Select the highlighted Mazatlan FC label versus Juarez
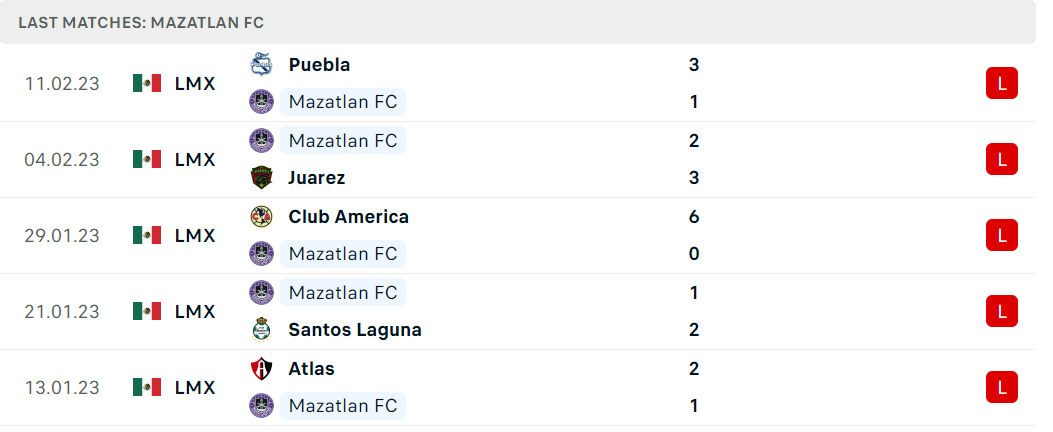The width and height of the screenshot is (1053, 432). click(x=342, y=140)
